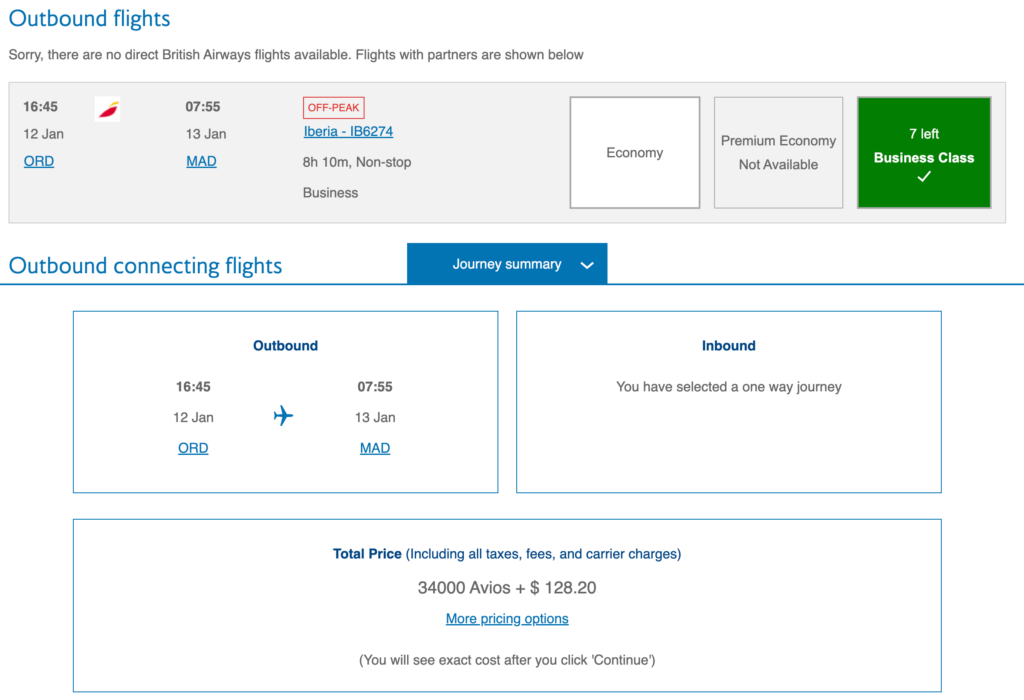1024x700 pixels.
Task: Click the airplane icon in the Outbound card
Action: coord(283,417)
